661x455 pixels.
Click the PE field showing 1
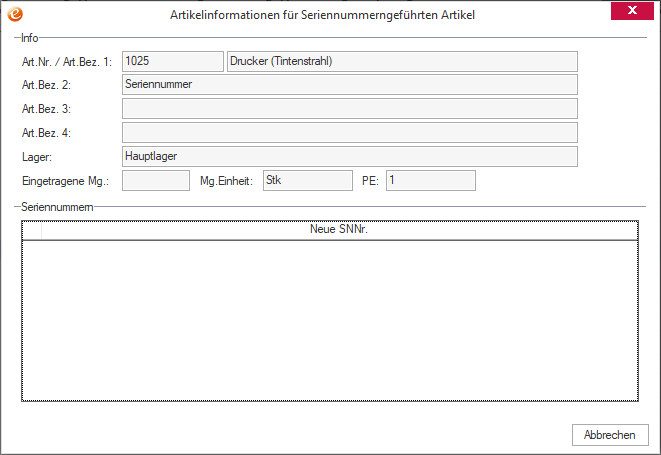click(431, 180)
